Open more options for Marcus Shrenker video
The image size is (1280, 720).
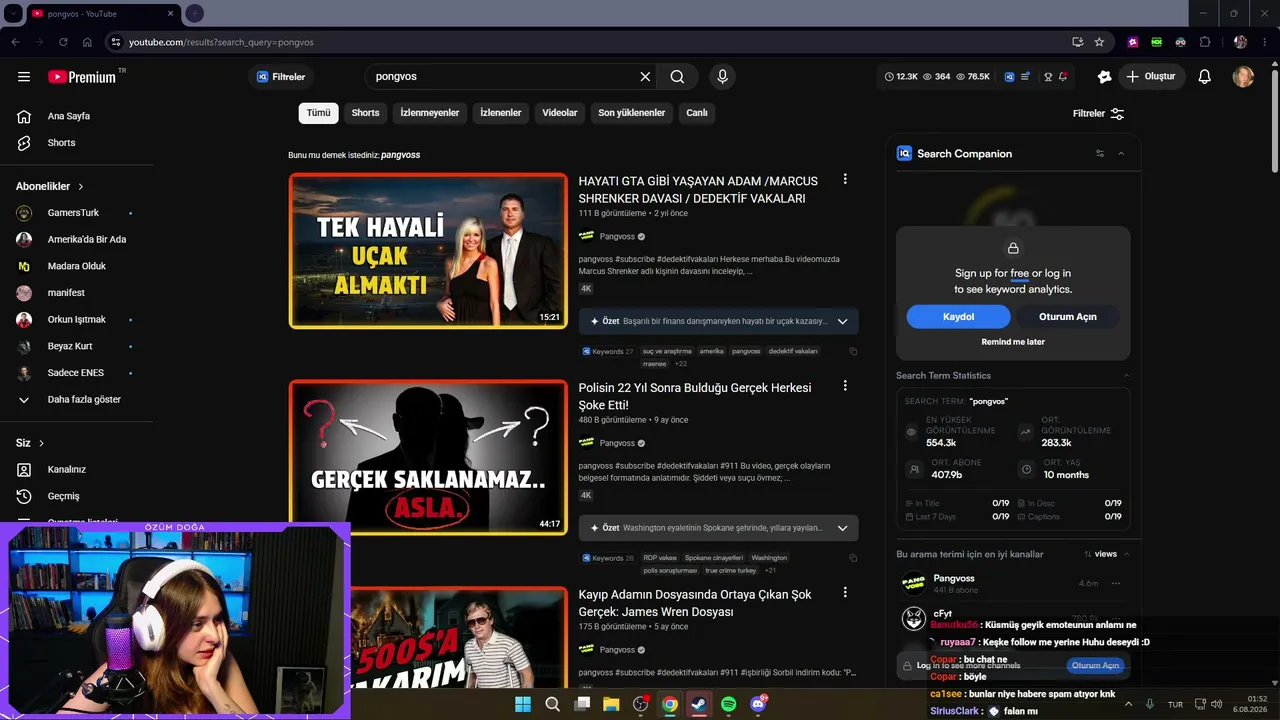point(845,179)
